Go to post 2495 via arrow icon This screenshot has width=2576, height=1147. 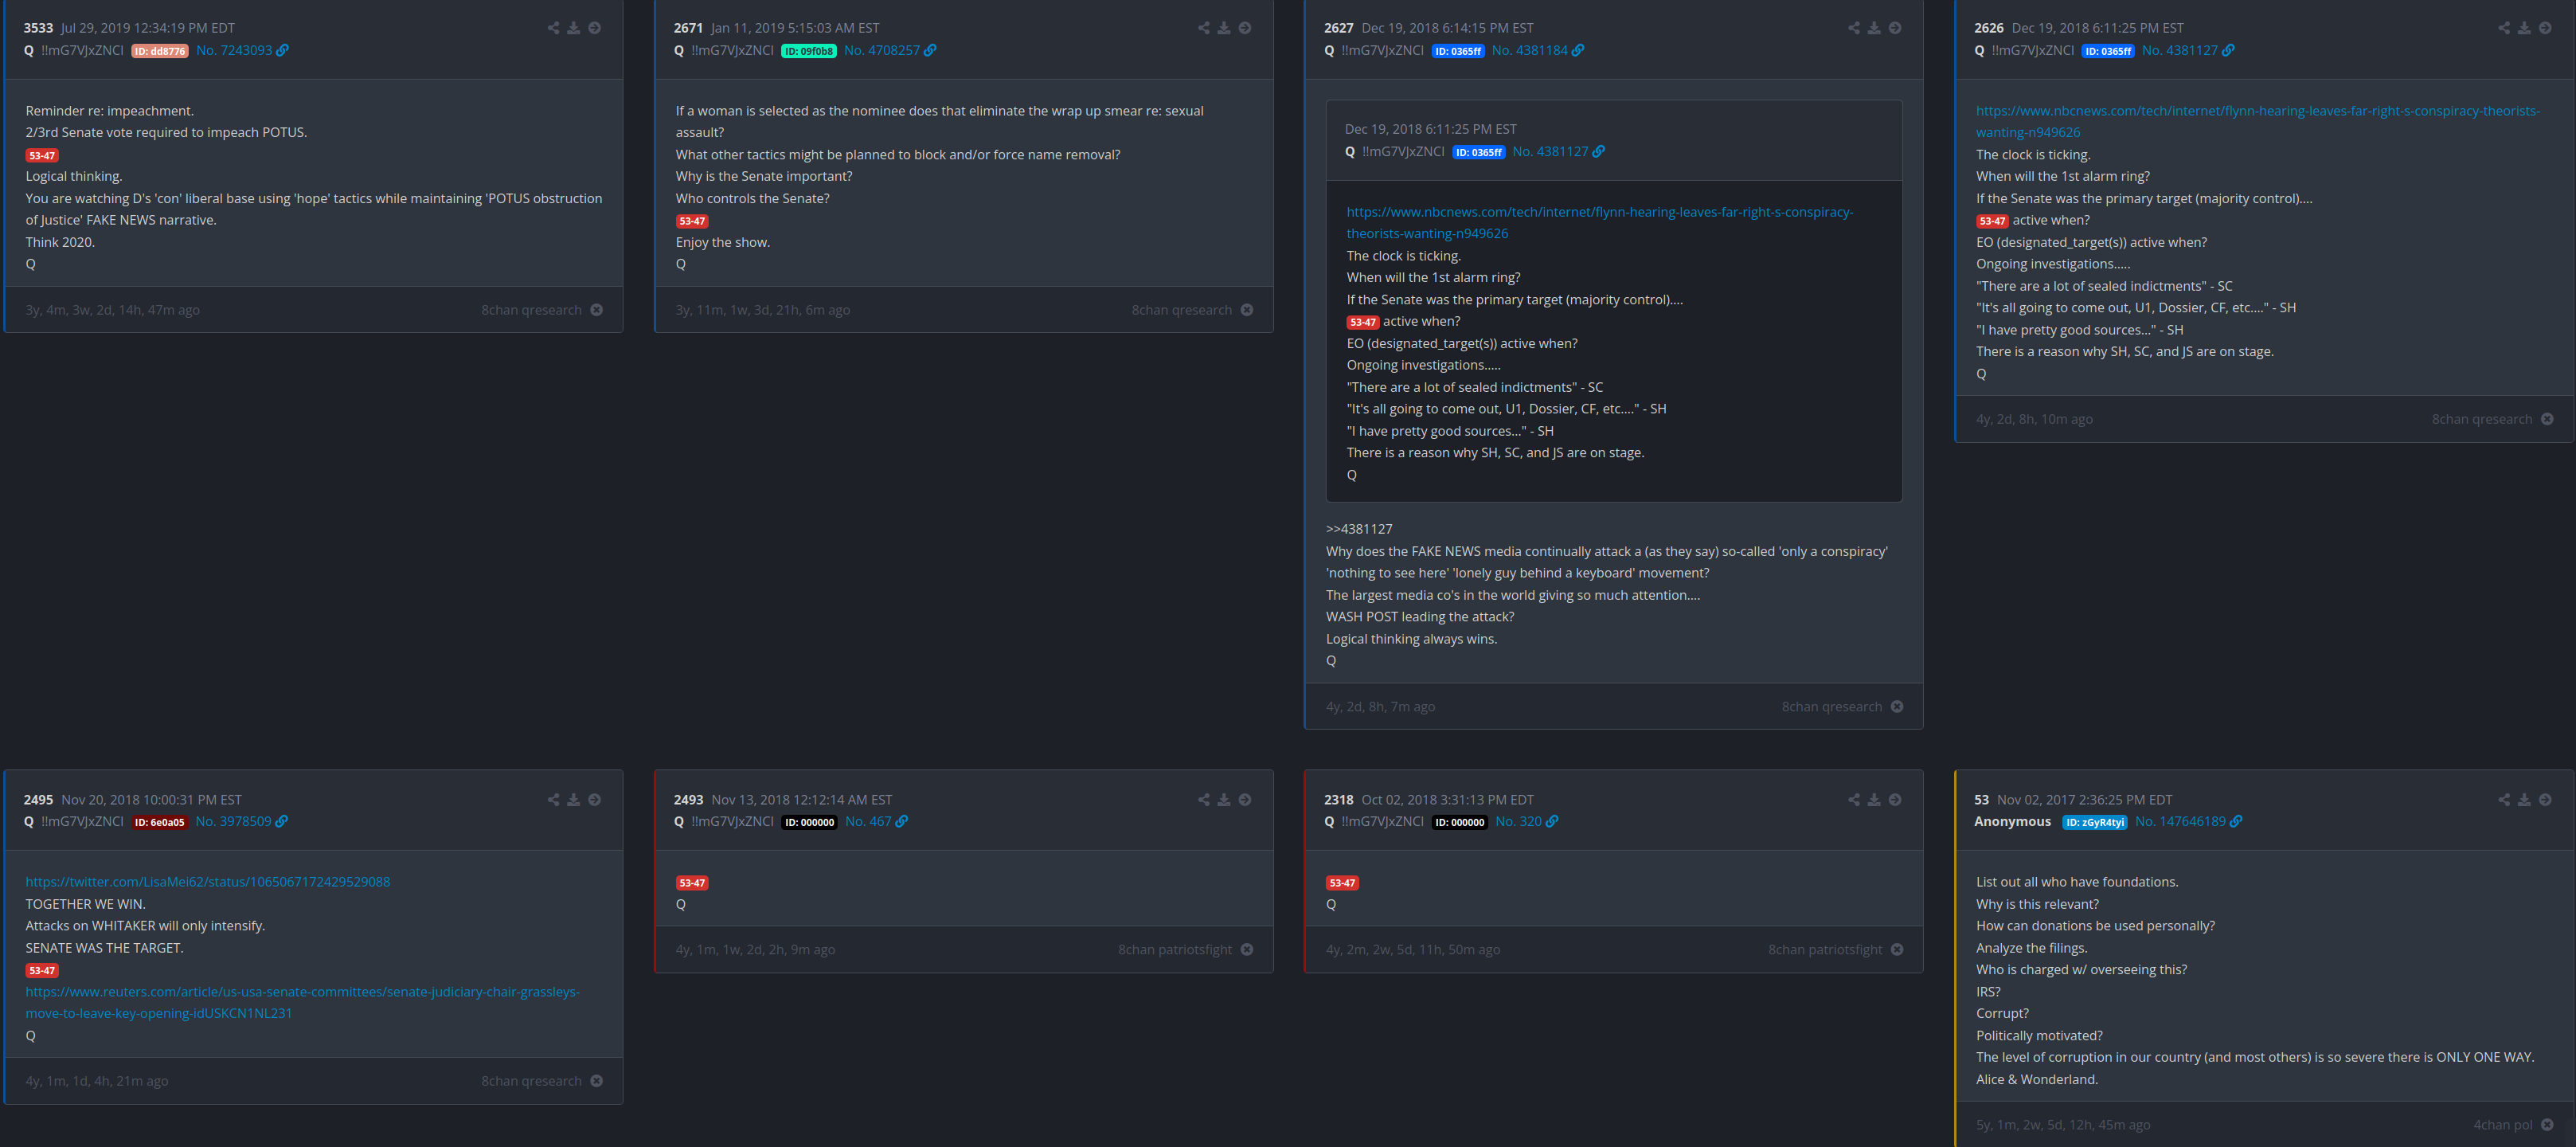(x=595, y=800)
